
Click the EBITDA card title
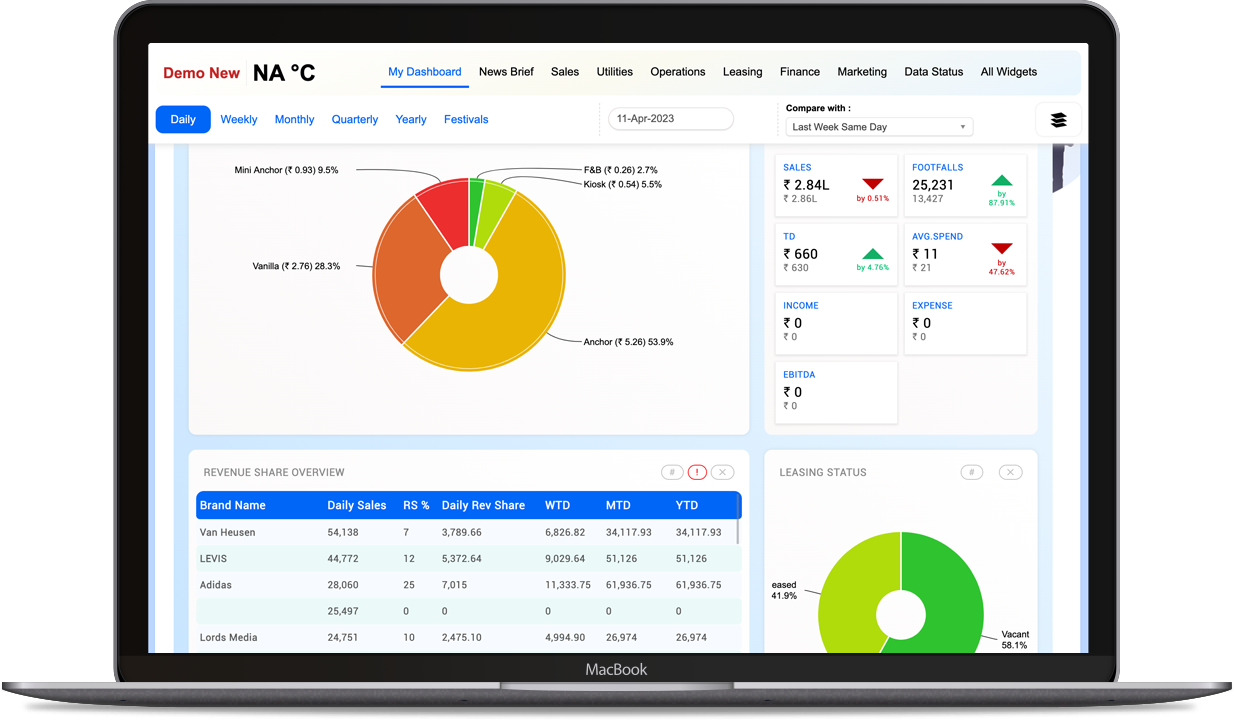click(800, 374)
